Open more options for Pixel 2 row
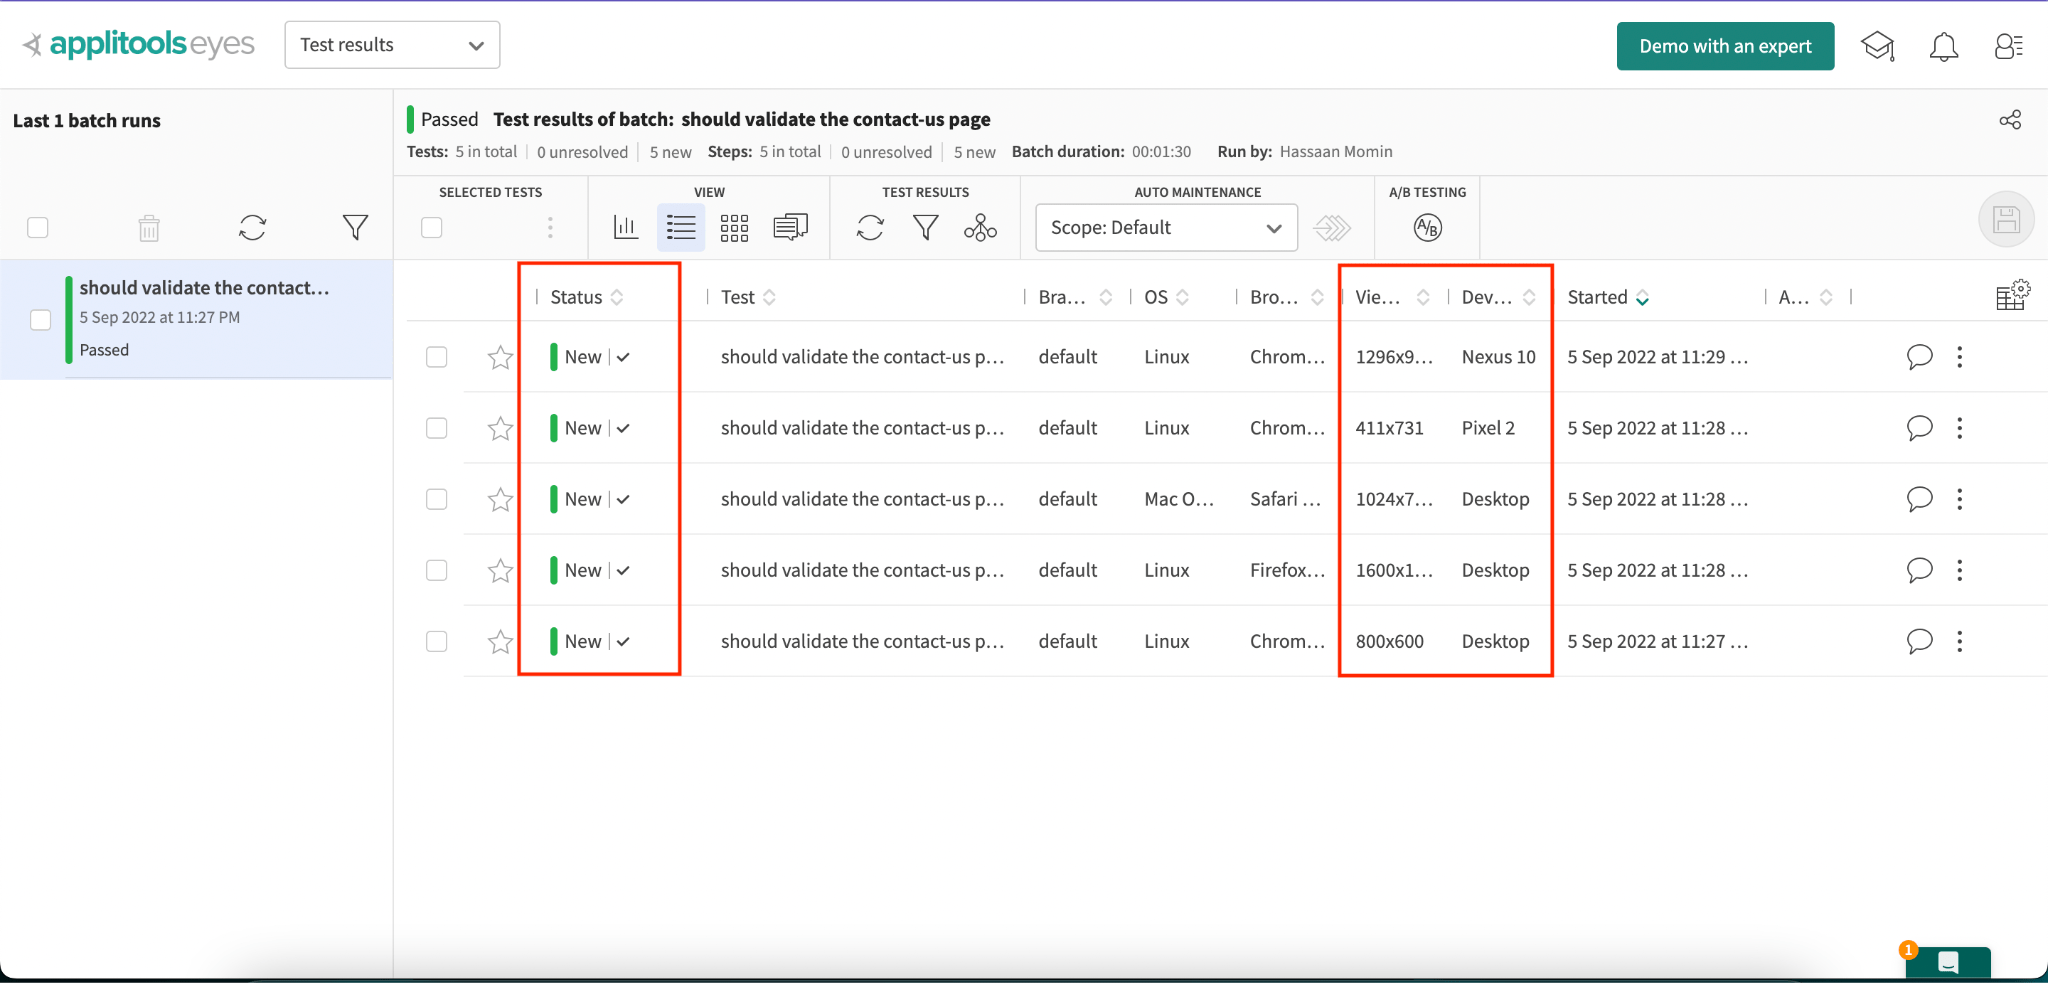The width and height of the screenshot is (2048, 983). click(1960, 428)
